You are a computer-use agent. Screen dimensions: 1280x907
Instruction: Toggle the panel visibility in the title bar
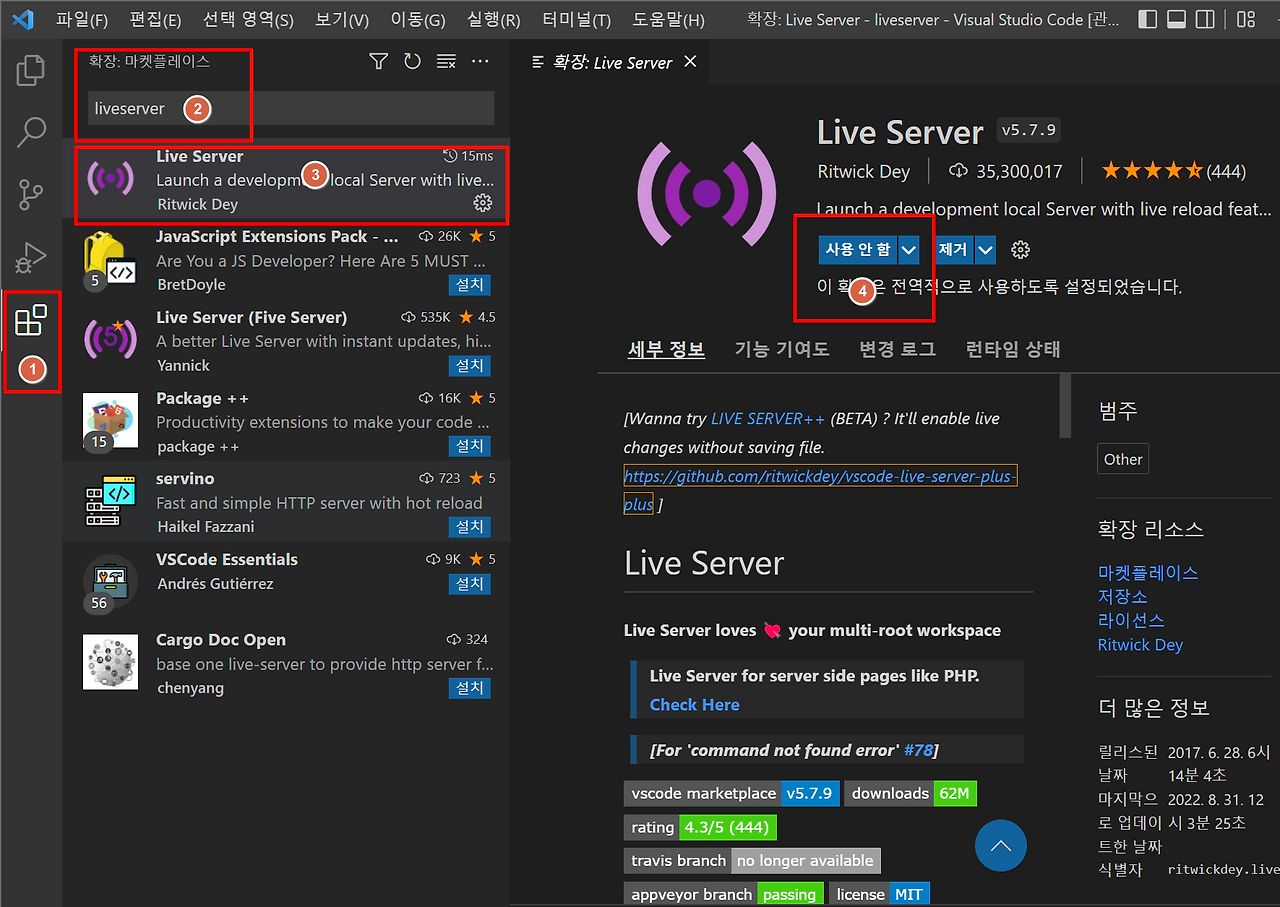[1177, 18]
